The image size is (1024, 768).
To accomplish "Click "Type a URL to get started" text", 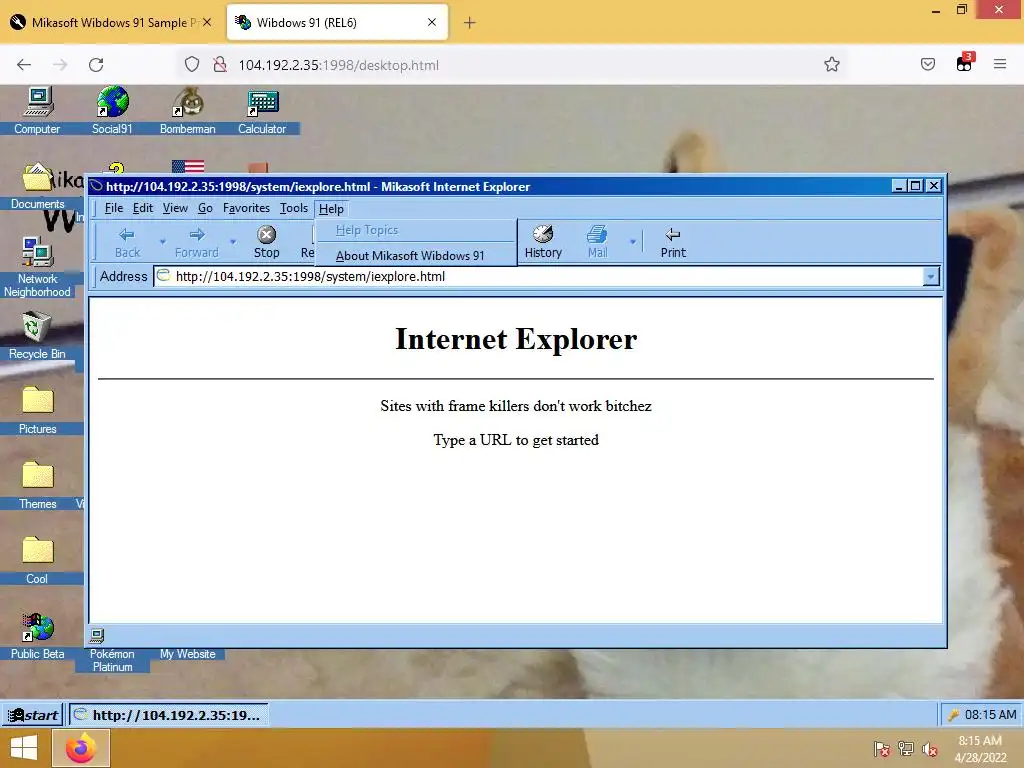I will coord(516,440).
